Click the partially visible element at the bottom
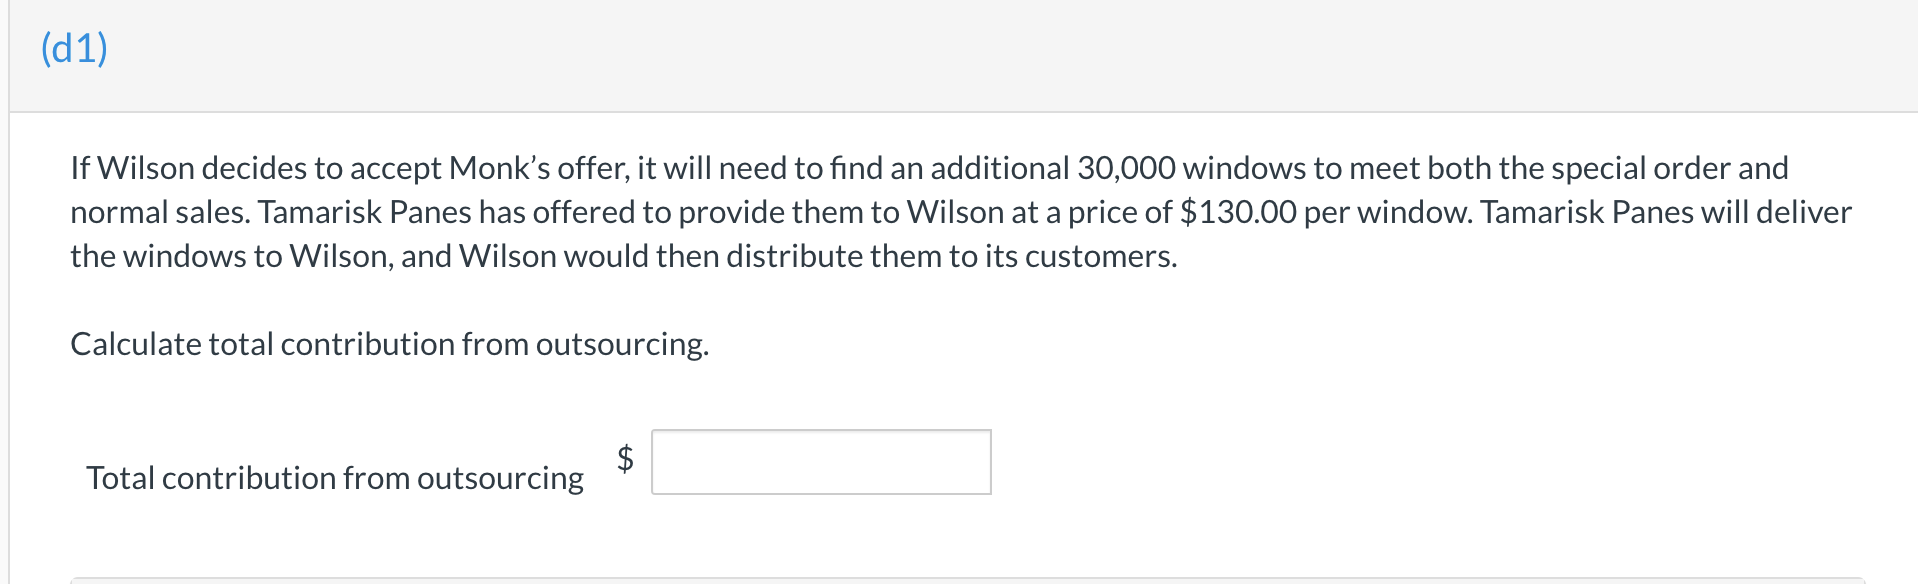 point(959,580)
